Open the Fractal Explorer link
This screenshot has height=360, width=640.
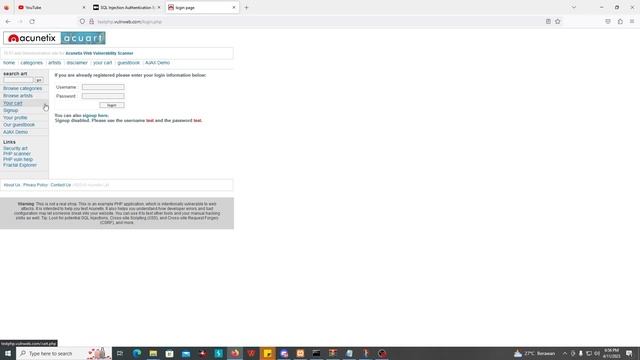pyautogui.click(x=20, y=165)
